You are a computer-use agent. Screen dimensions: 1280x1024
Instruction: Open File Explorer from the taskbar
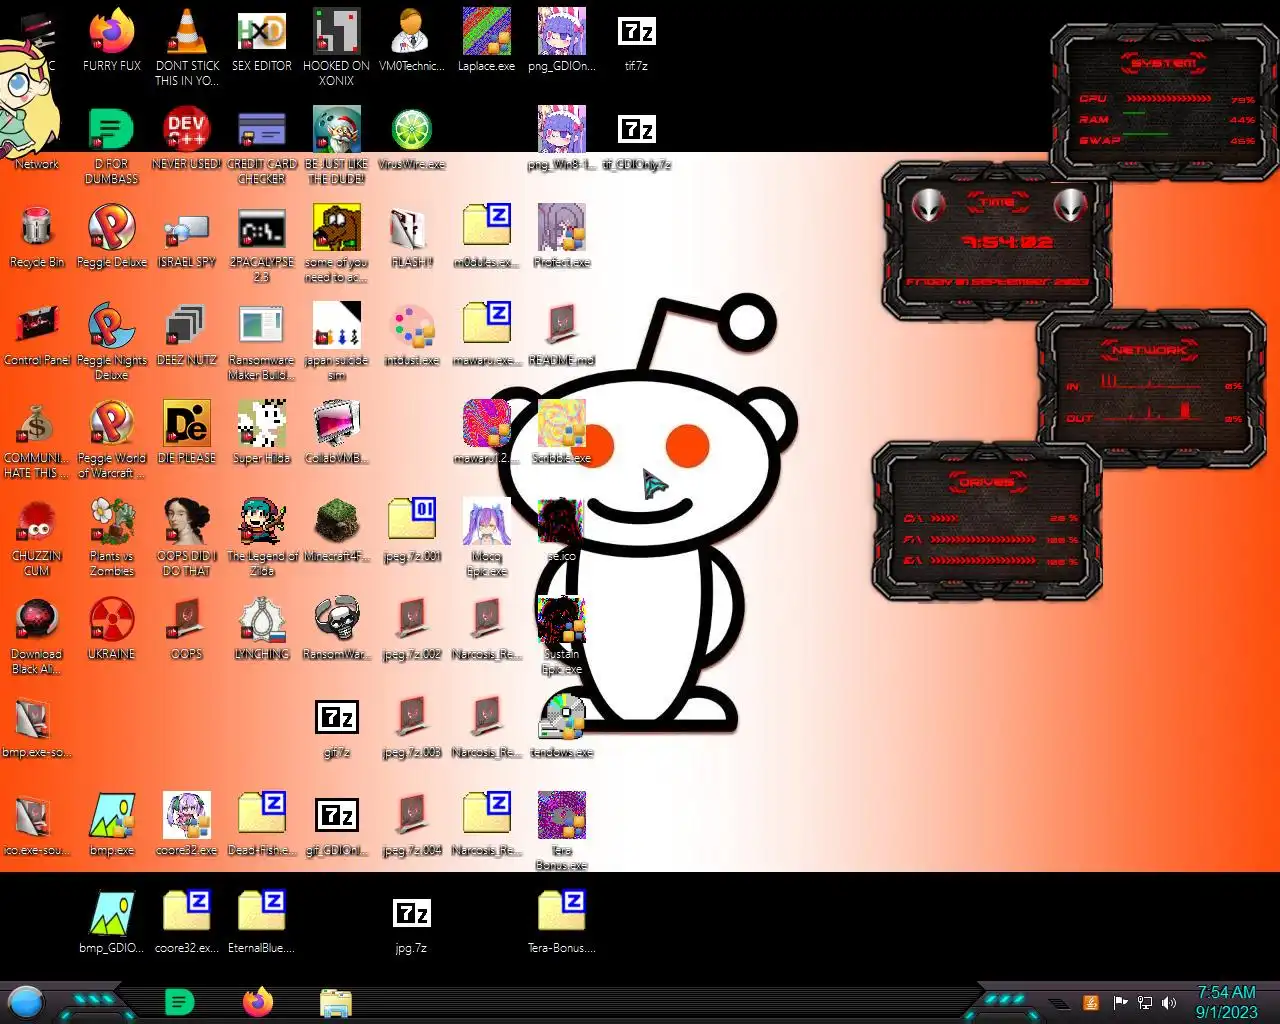(336, 1002)
